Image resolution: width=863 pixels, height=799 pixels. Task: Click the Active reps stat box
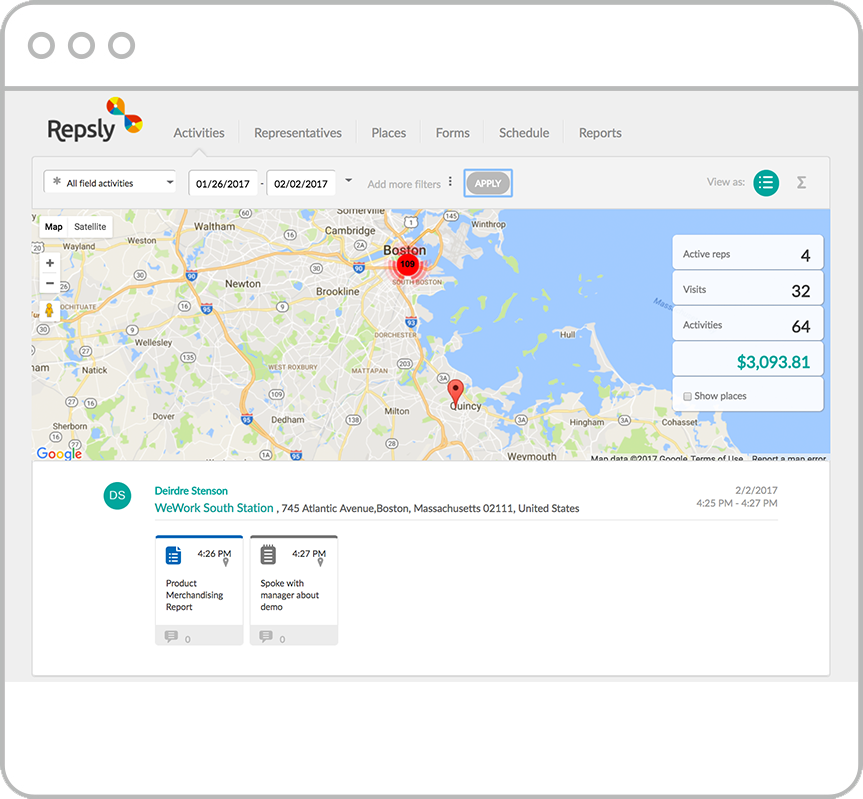tap(748, 253)
